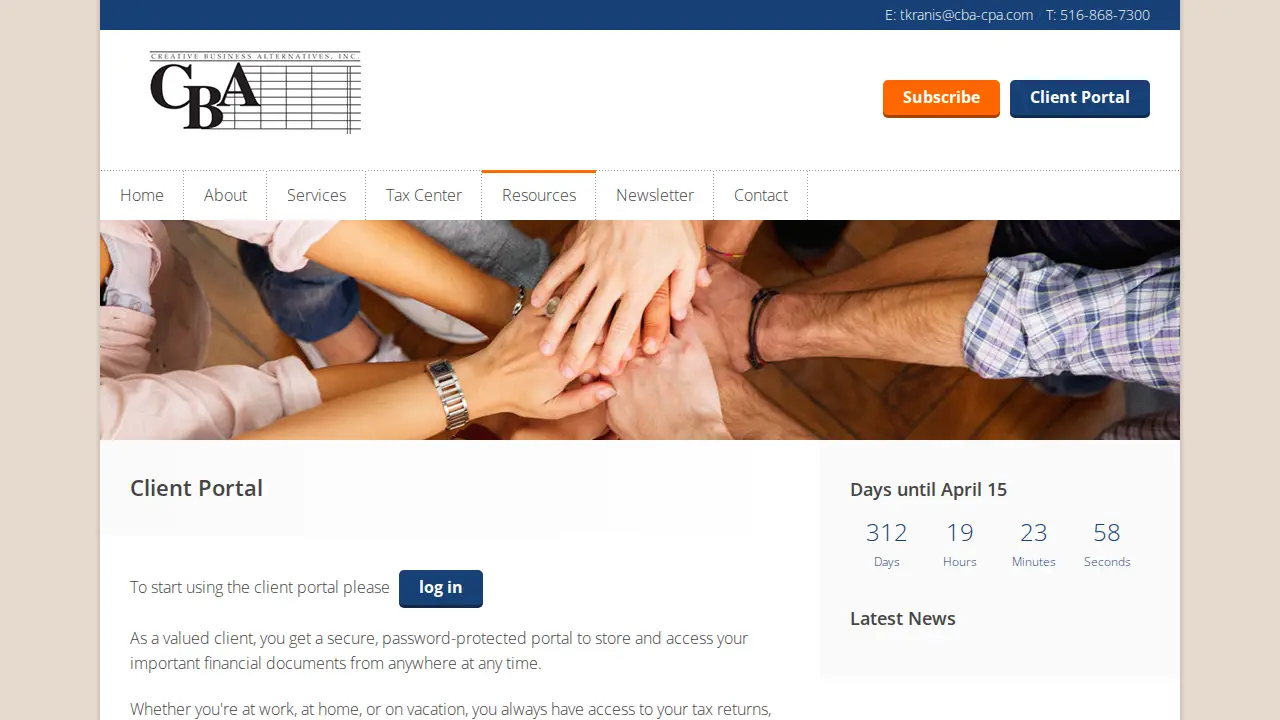The height and width of the screenshot is (720, 1280).
Task: Click the Client Portal page heading
Action: [x=197, y=488]
